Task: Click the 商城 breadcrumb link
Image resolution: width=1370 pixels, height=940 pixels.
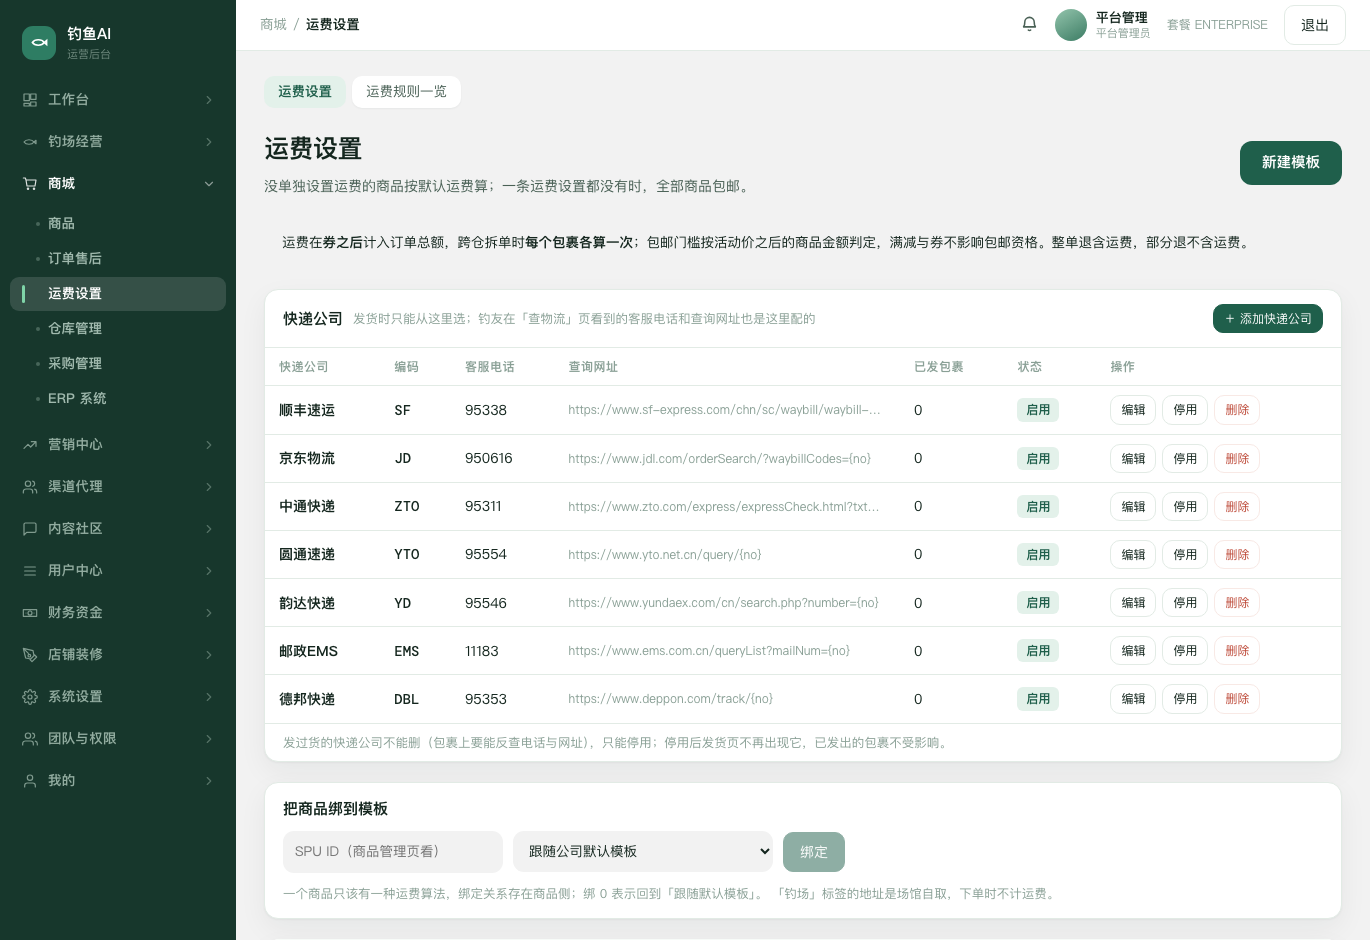Action: [273, 25]
